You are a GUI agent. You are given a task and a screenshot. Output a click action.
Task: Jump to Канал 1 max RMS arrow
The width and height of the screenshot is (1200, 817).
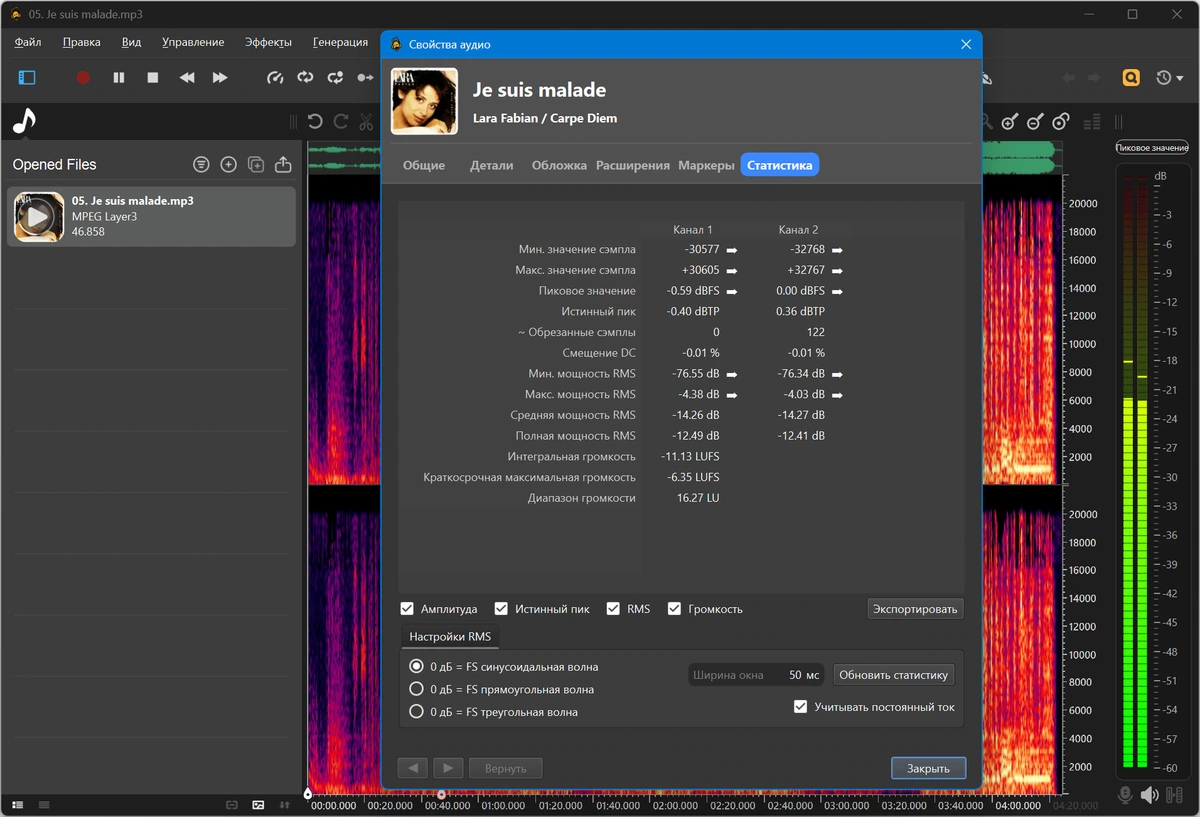click(731, 394)
